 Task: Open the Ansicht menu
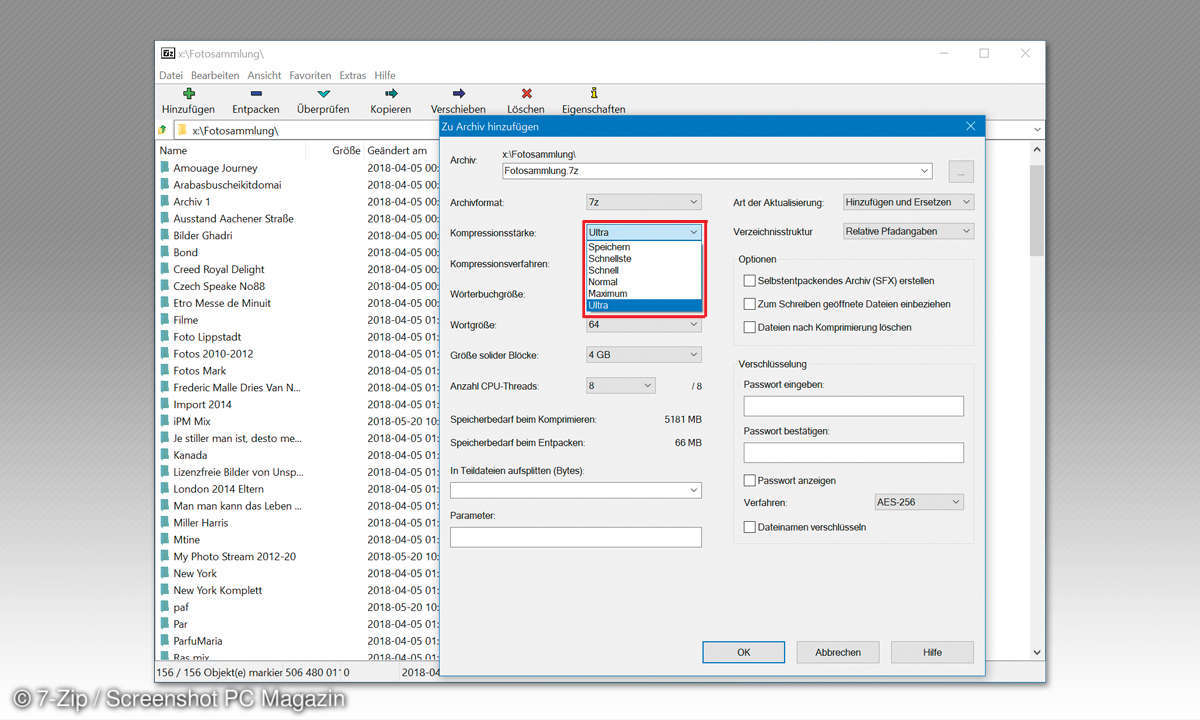click(x=264, y=75)
